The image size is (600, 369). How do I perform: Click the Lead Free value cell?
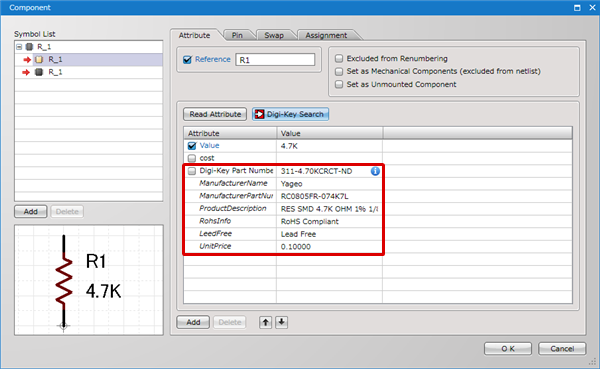click(x=329, y=234)
